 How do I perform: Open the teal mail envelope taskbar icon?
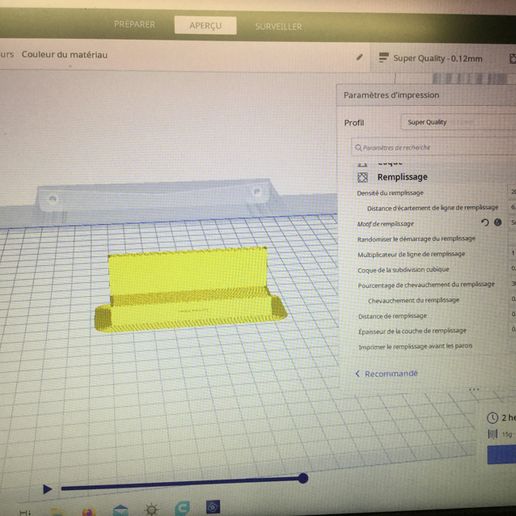120,510
